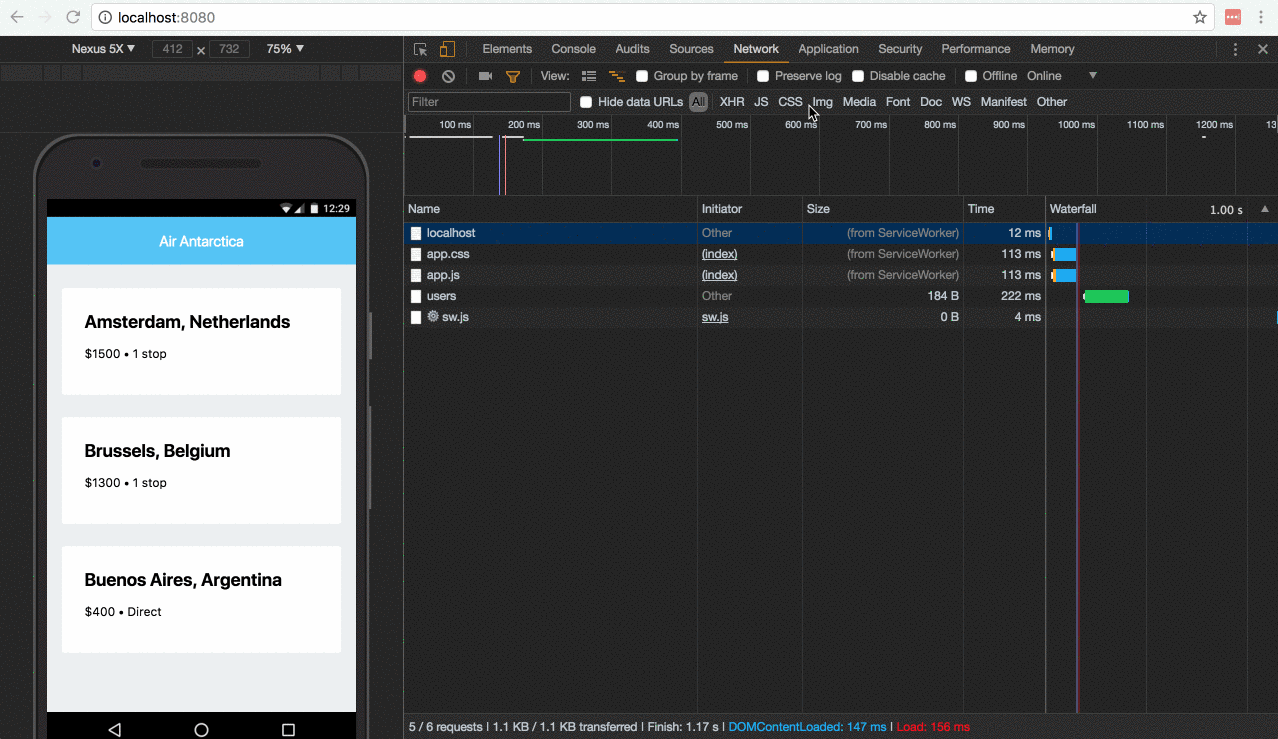Screen dimensions: 1278x739
Task: Click the browser forward arrow
Action: pos(45,17)
